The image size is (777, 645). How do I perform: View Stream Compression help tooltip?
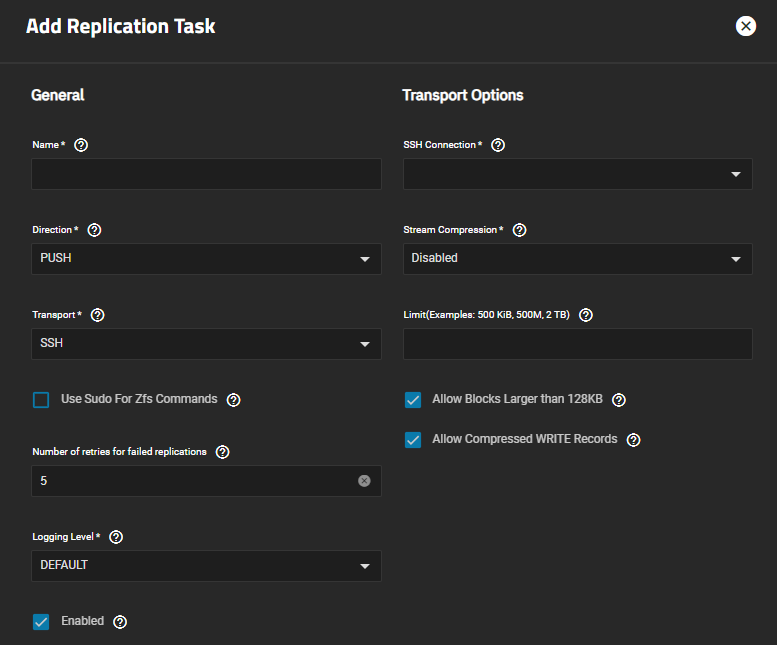[x=519, y=230]
